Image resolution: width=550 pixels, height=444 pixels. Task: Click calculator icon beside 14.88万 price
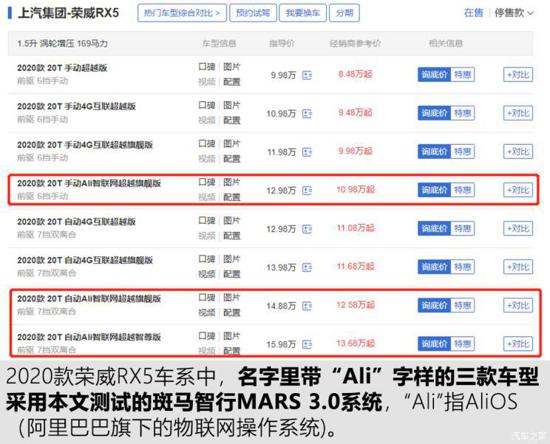[307, 306]
